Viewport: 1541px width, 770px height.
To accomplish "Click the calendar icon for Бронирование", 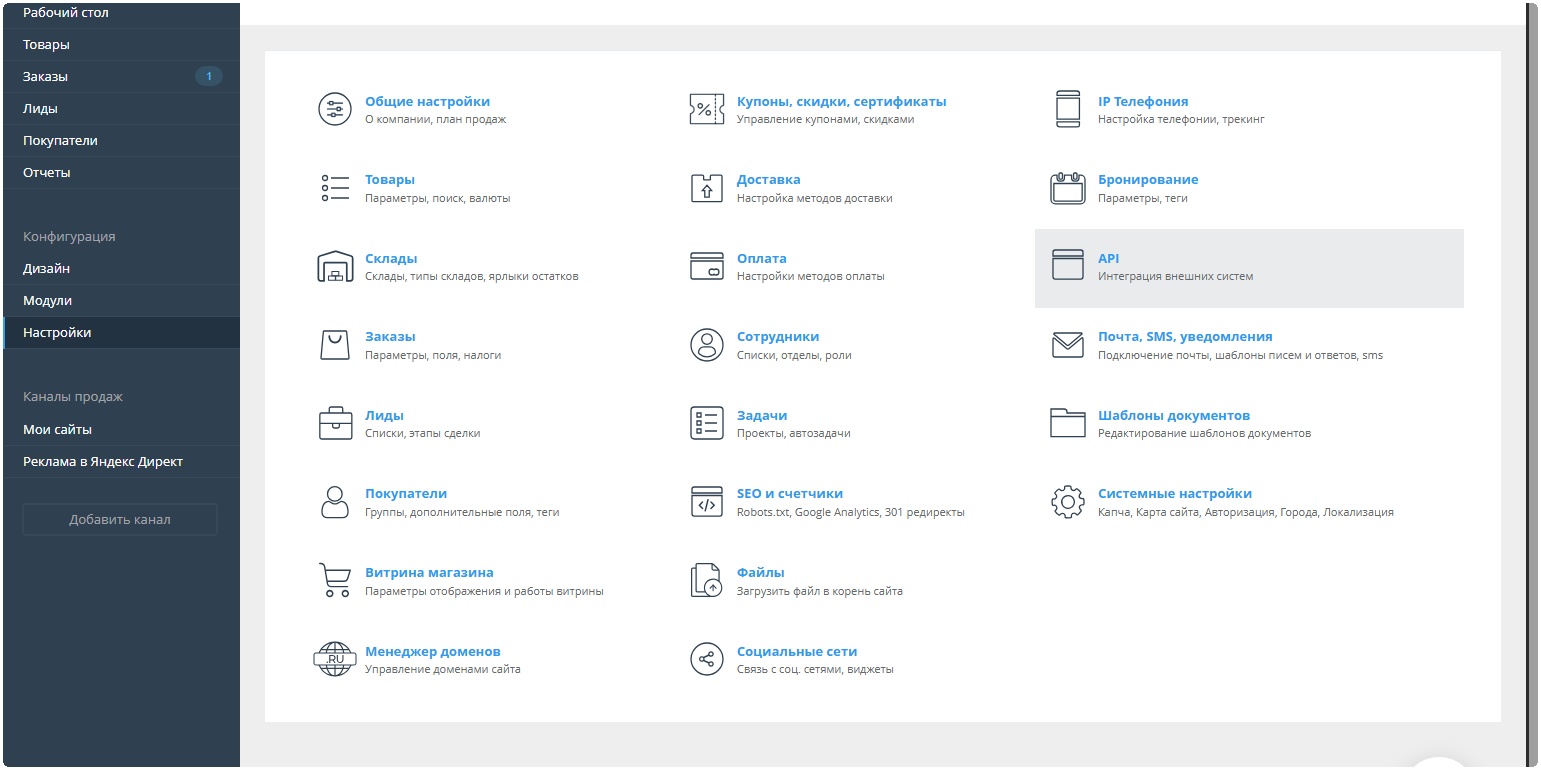I will click(1068, 188).
